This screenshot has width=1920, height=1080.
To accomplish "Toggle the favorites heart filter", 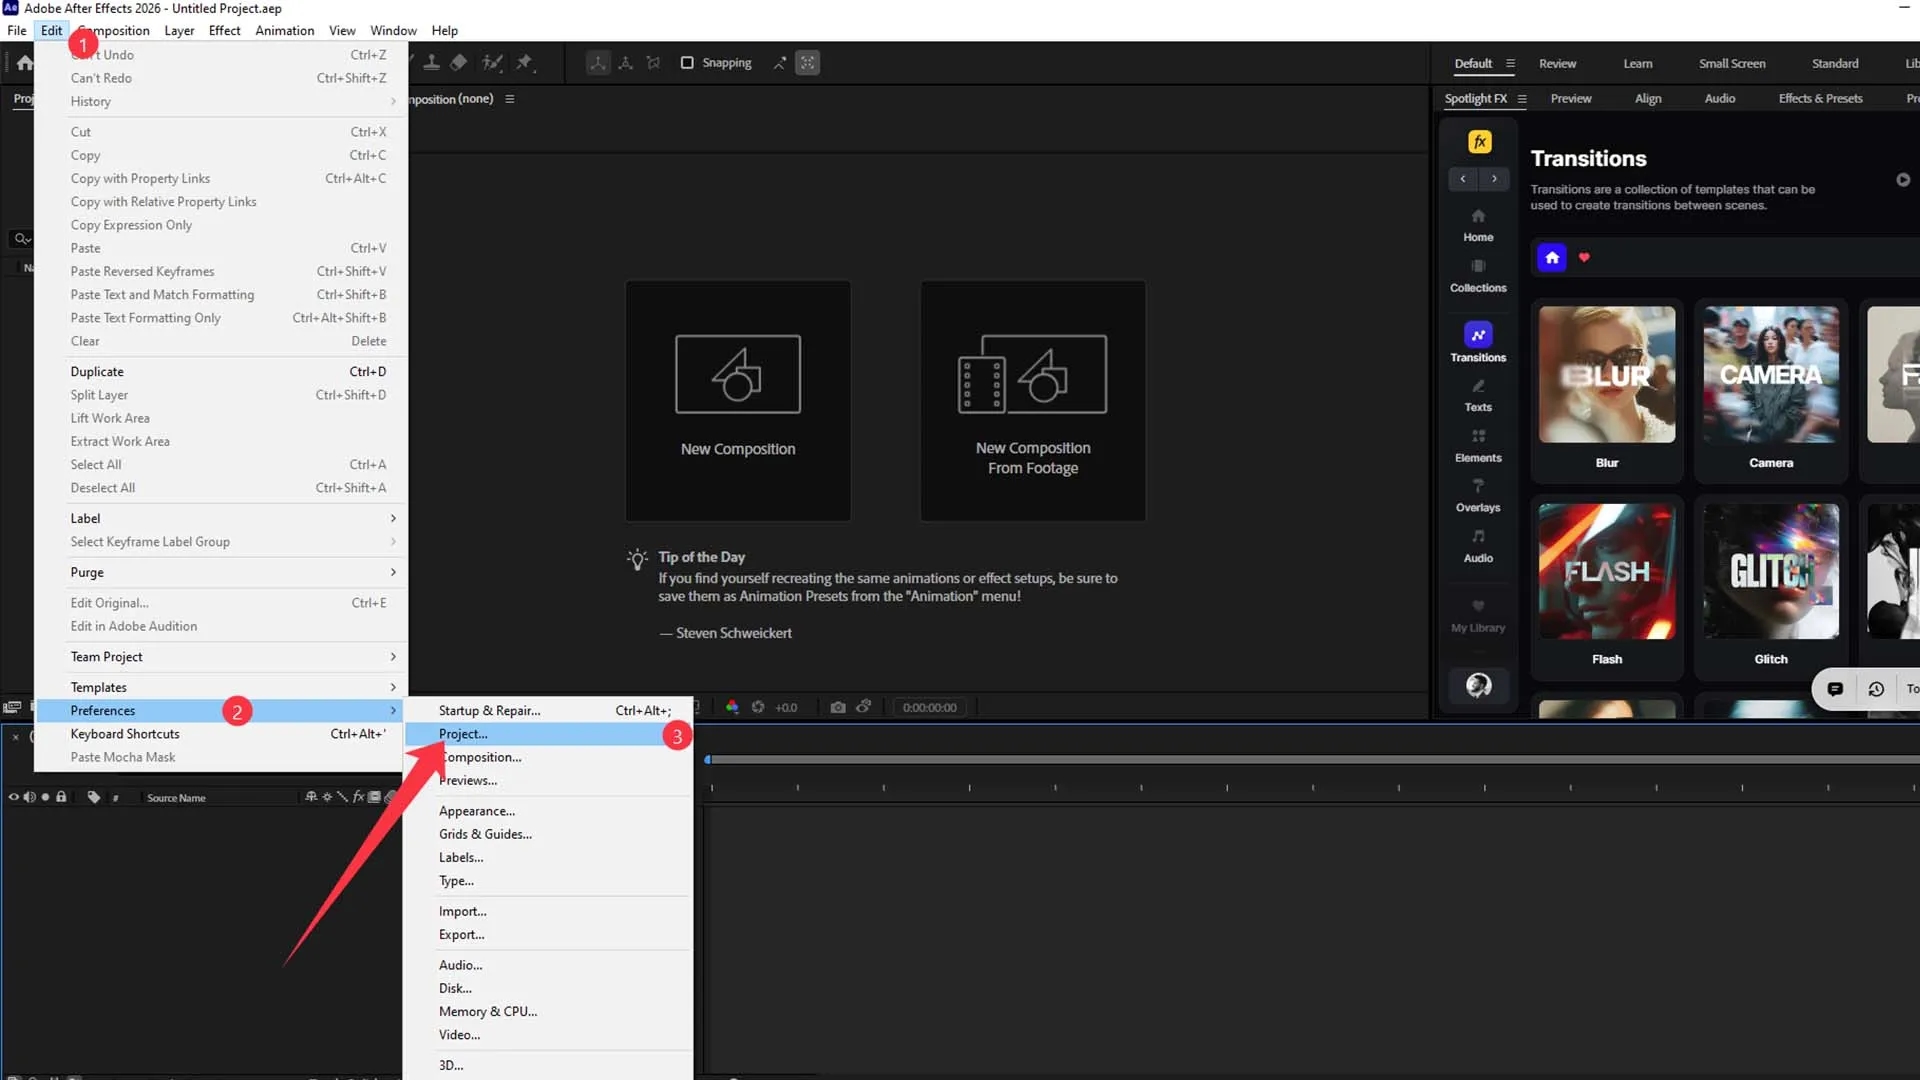I will pyautogui.click(x=1584, y=258).
